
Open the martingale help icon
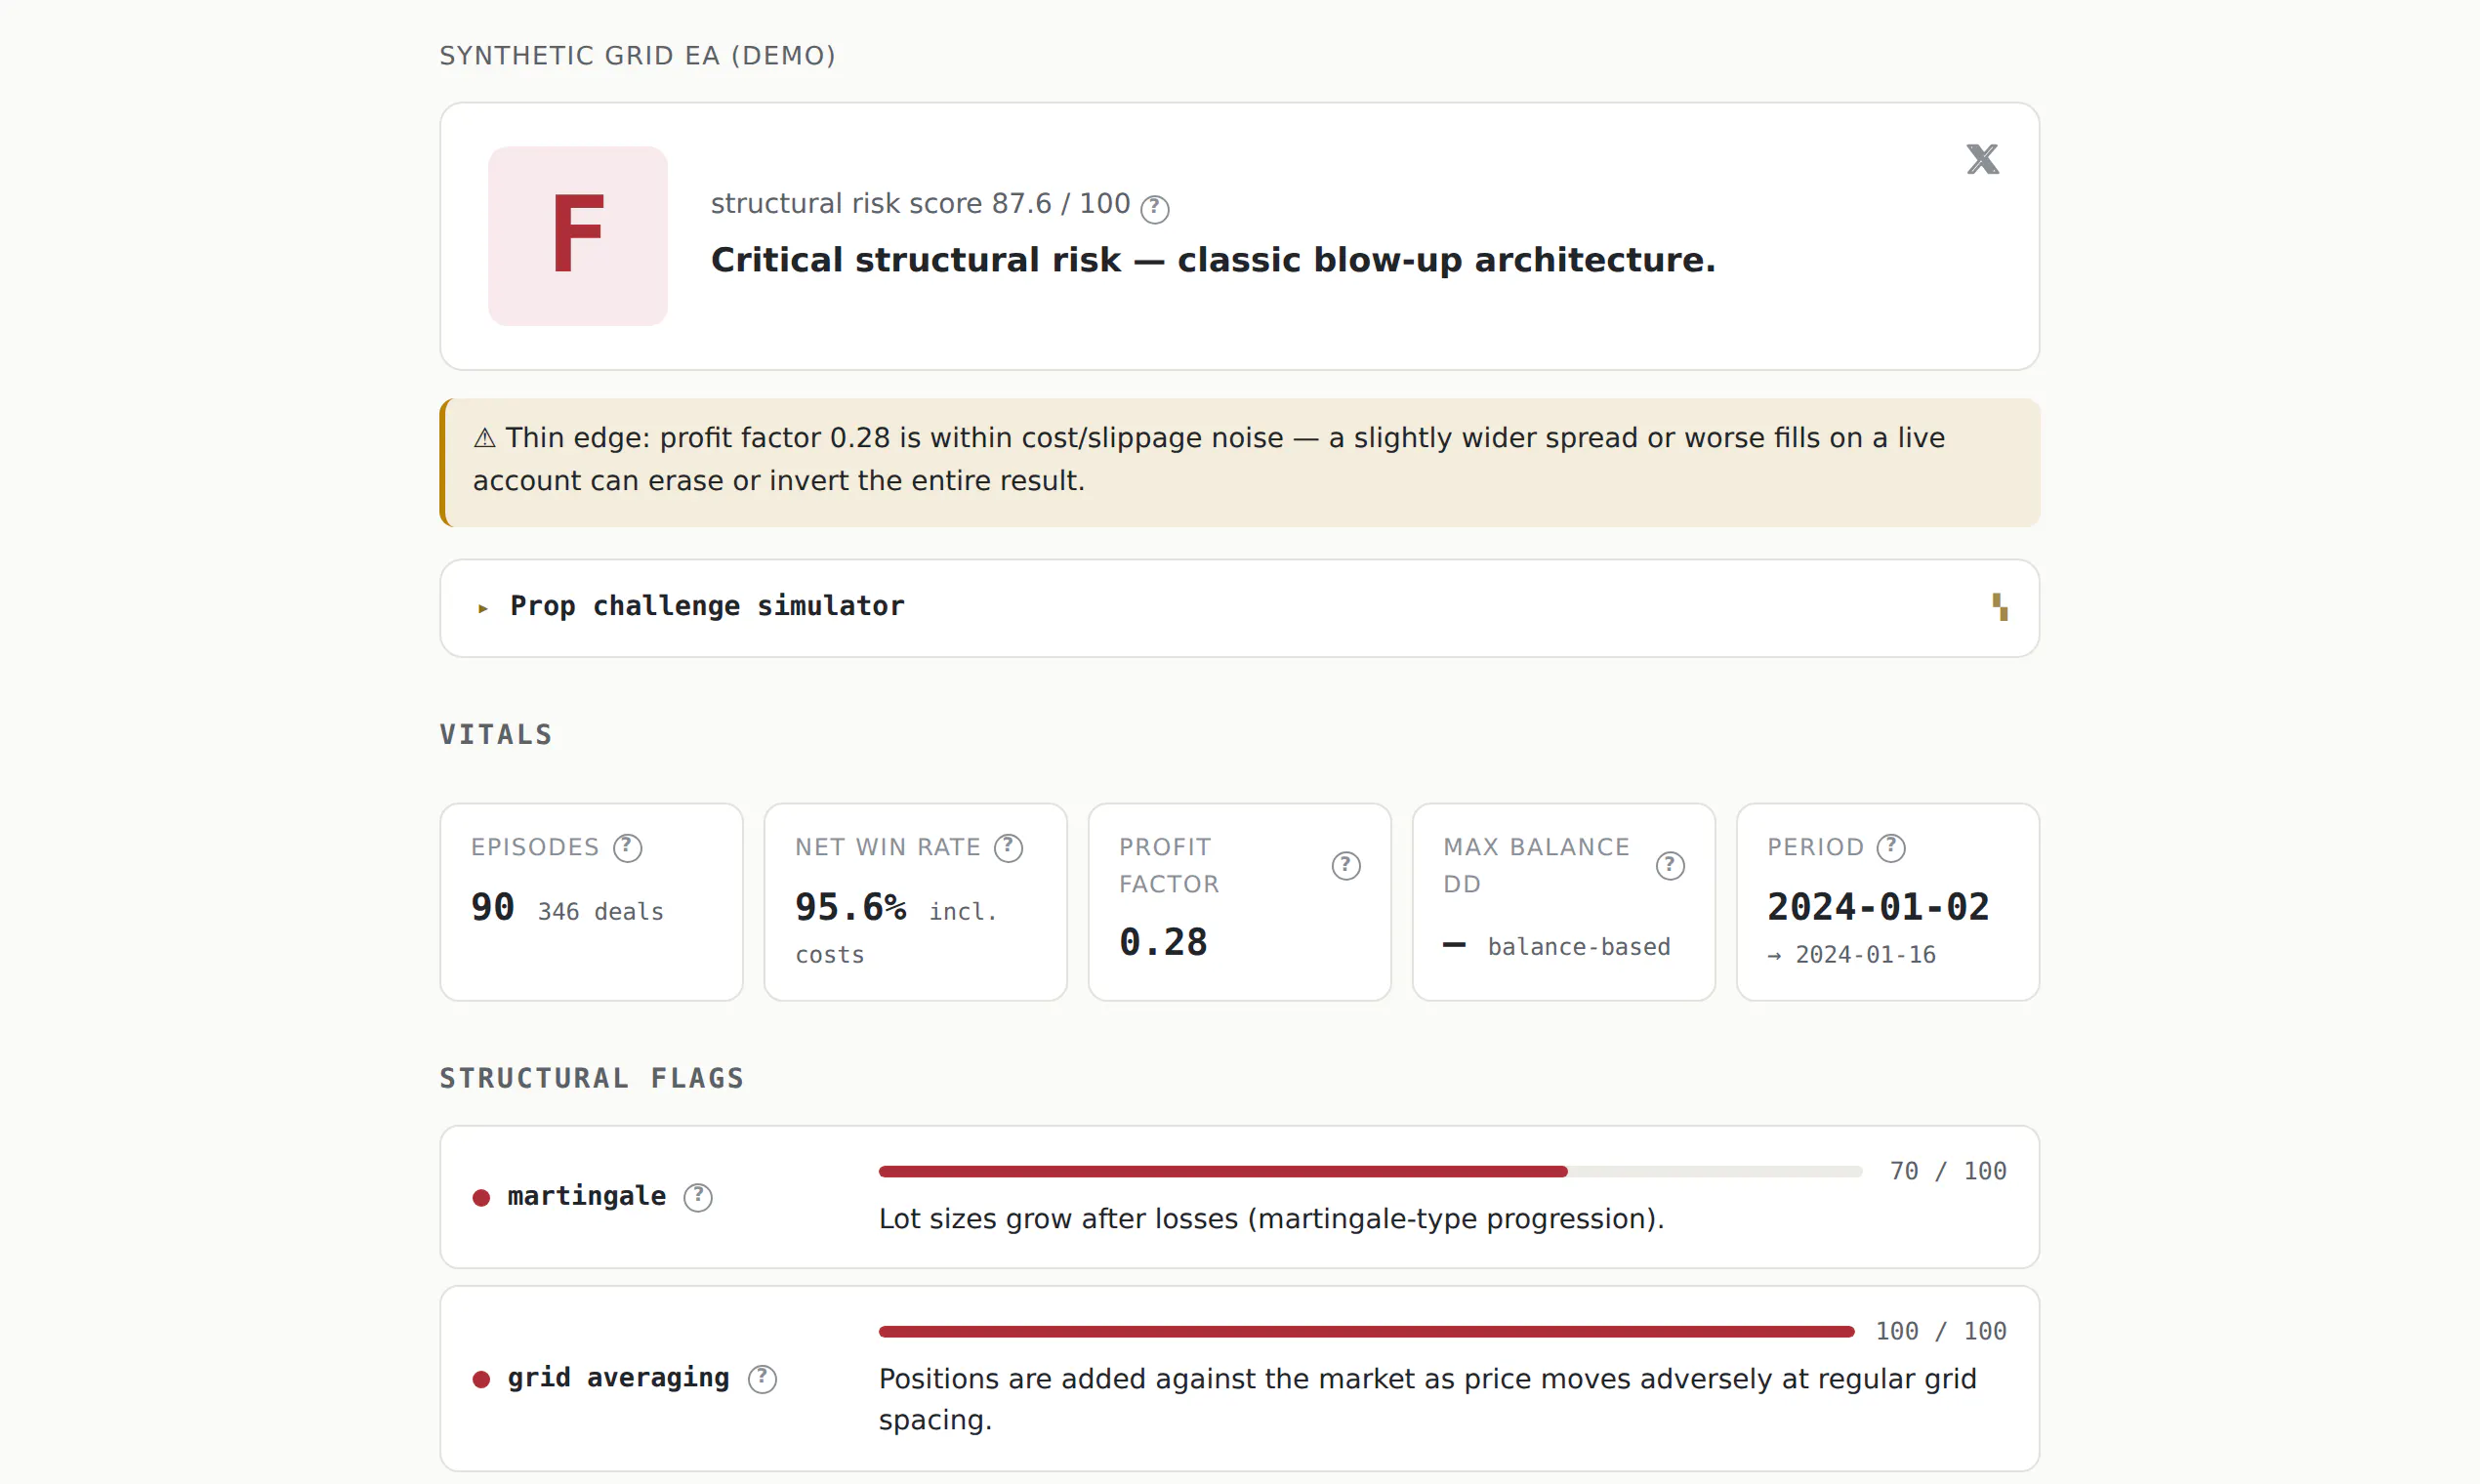698,1197
